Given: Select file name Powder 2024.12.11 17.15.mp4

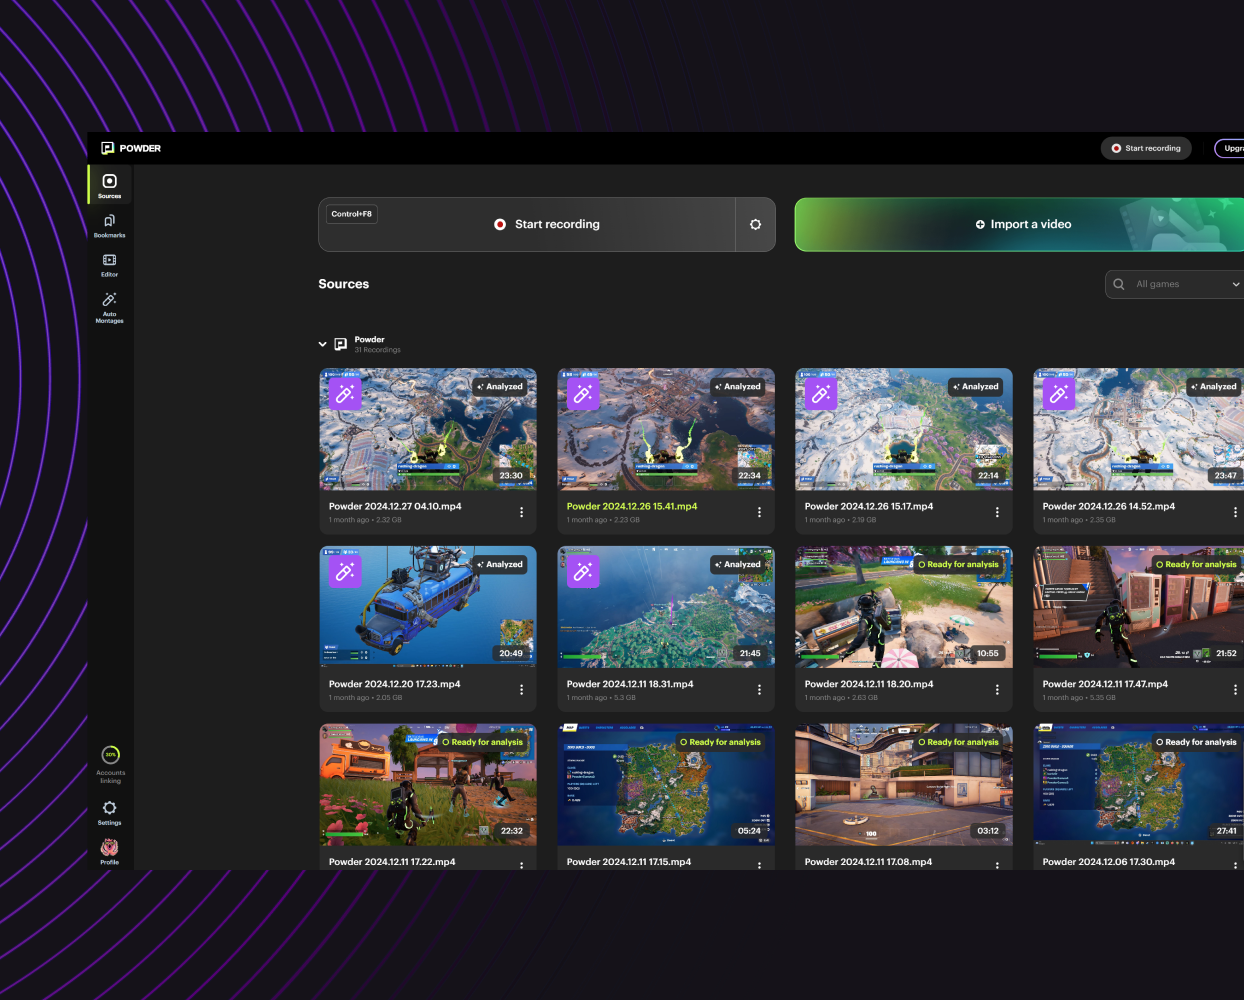Looking at the screenshot, I should 629,861.
